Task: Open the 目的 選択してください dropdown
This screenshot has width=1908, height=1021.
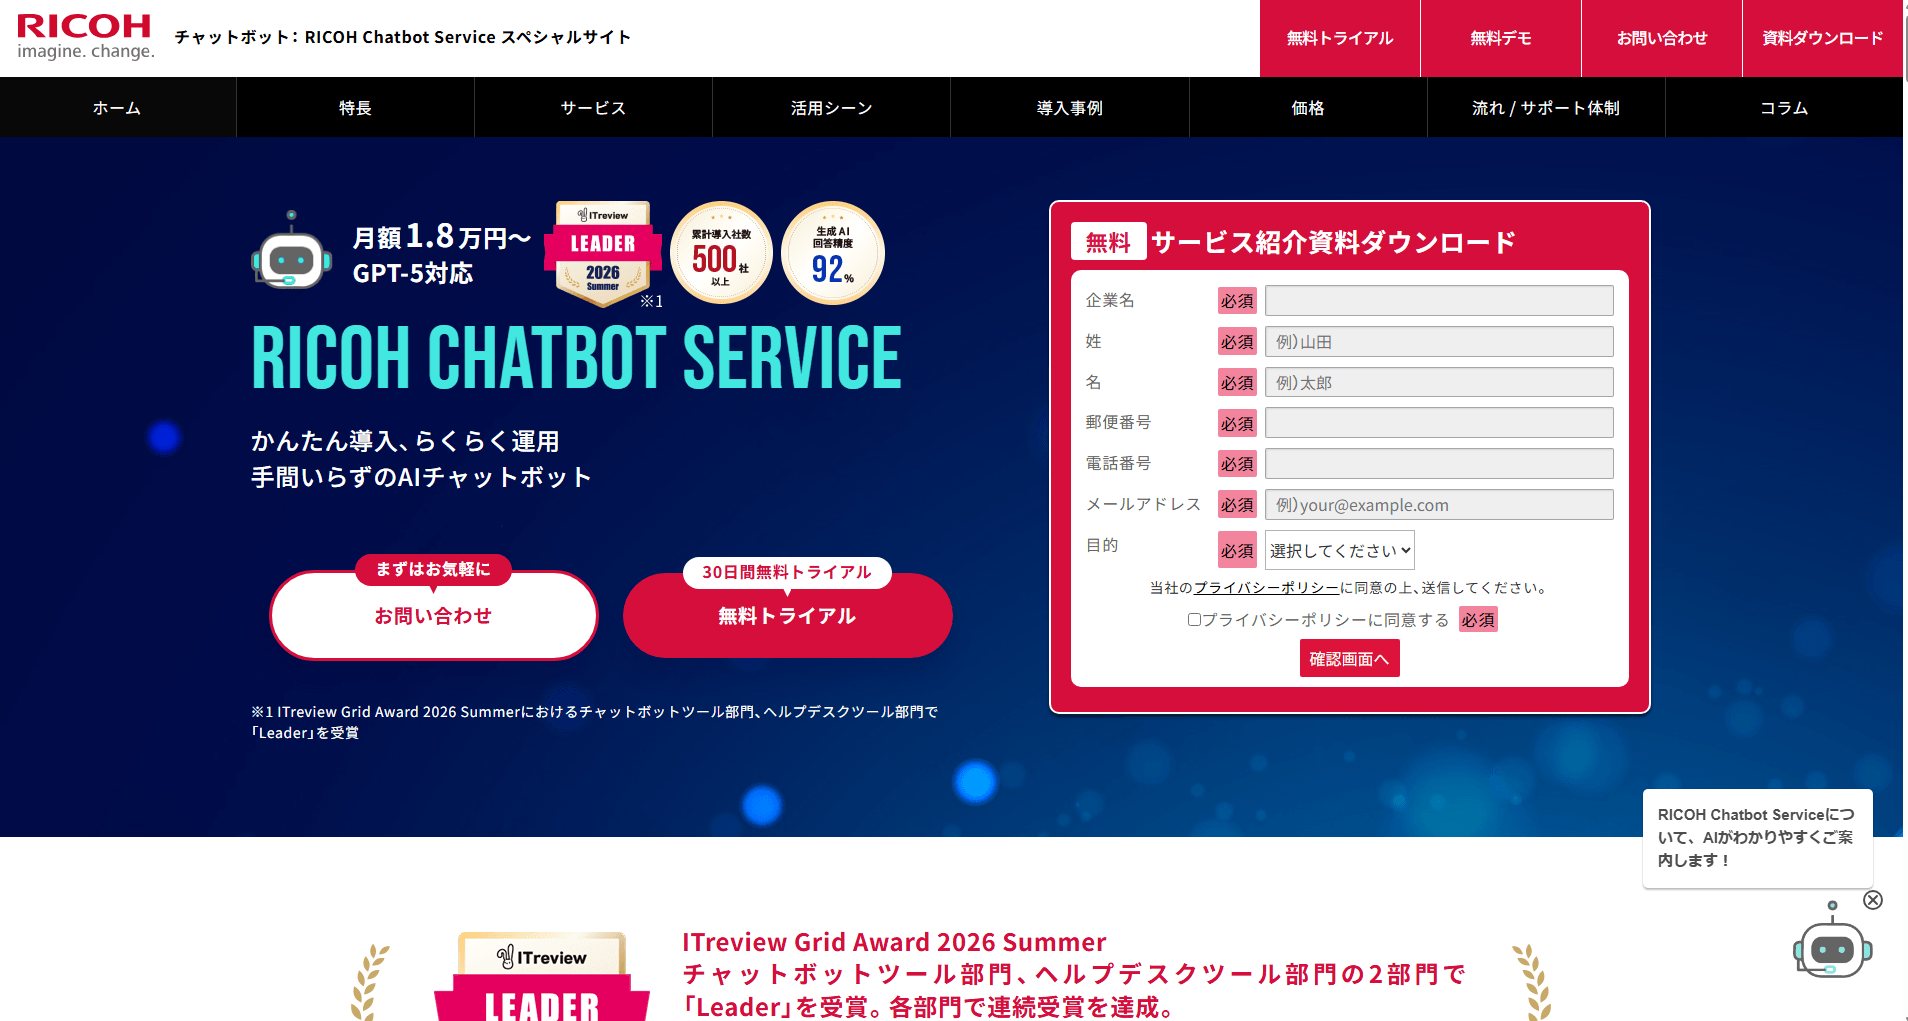Action: point(1340,550)
